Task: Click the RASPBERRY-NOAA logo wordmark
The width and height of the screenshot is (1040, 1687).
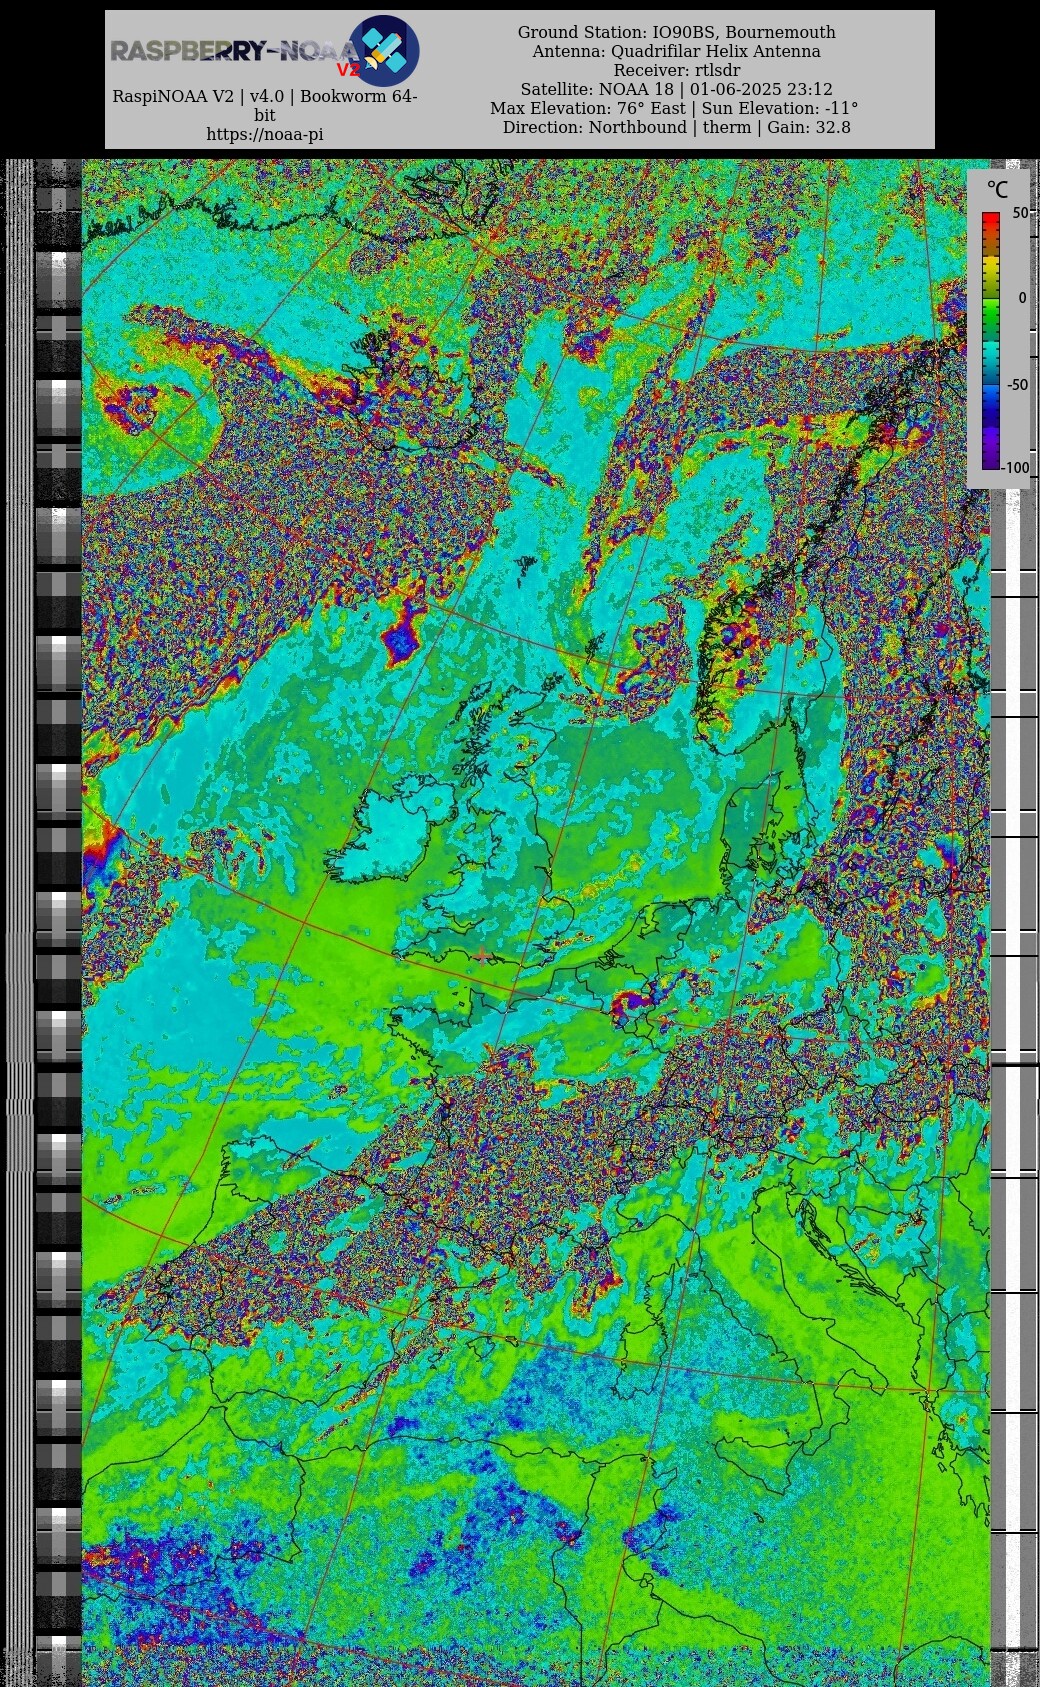Action: tap(233, 52)
